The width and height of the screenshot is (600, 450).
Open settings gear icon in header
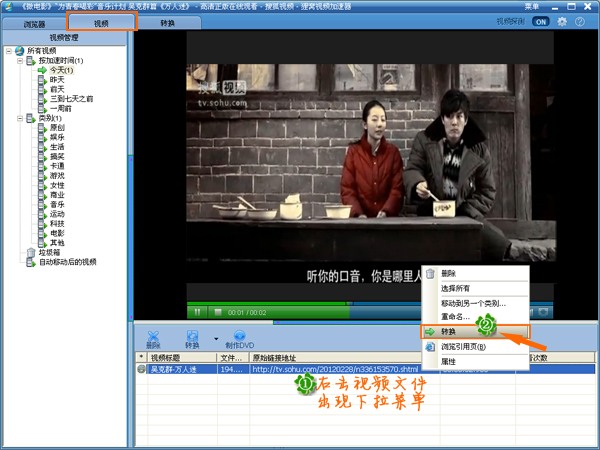[562, 22]
